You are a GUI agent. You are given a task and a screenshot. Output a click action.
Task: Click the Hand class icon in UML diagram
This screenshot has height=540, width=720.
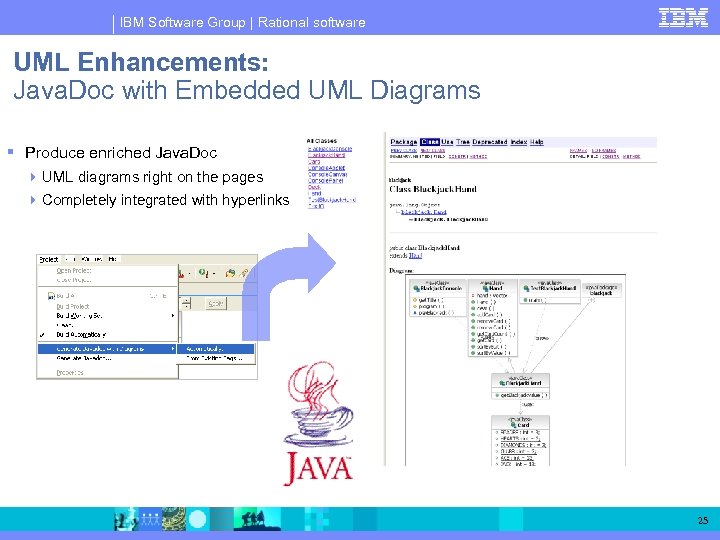click(485, 289)
